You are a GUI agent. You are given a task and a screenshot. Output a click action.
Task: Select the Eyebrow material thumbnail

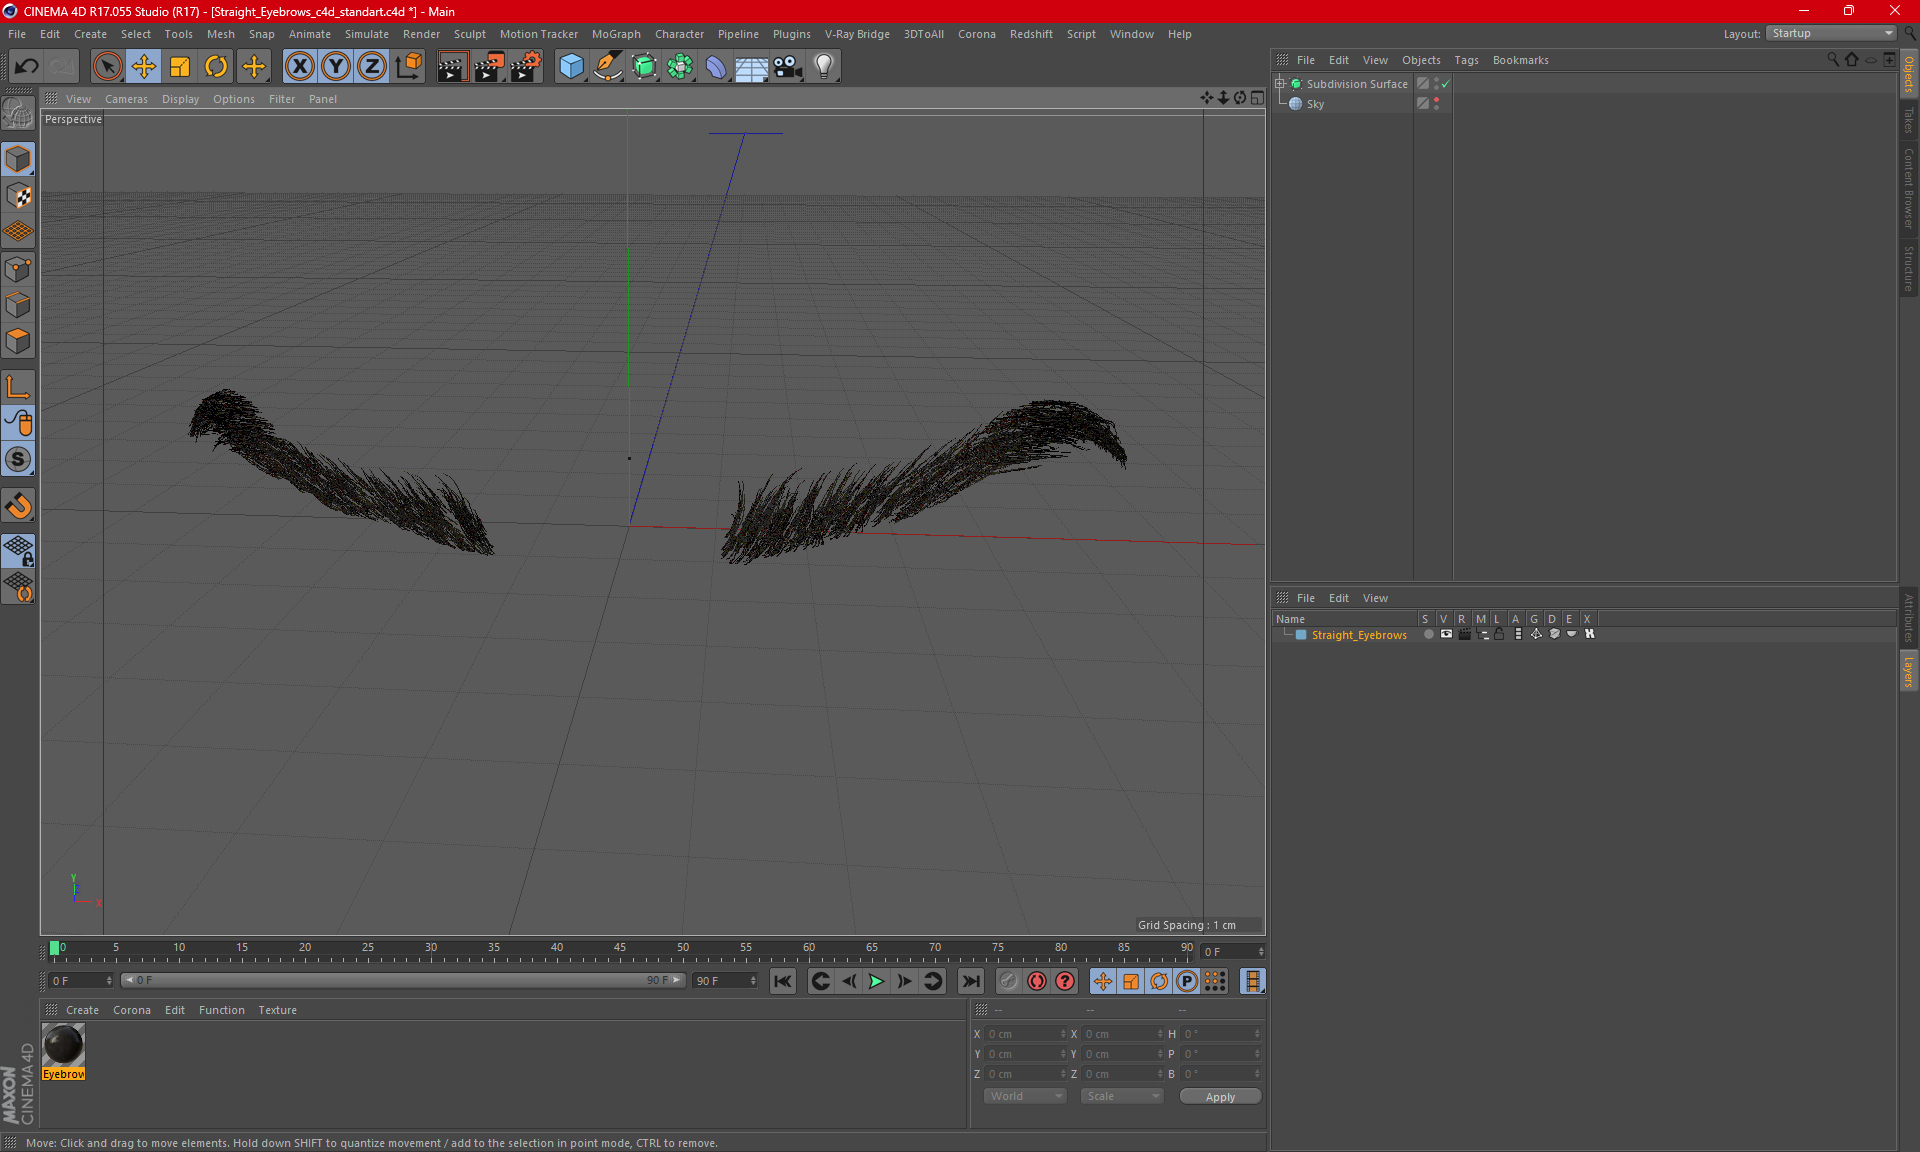tap(63, 1046)
